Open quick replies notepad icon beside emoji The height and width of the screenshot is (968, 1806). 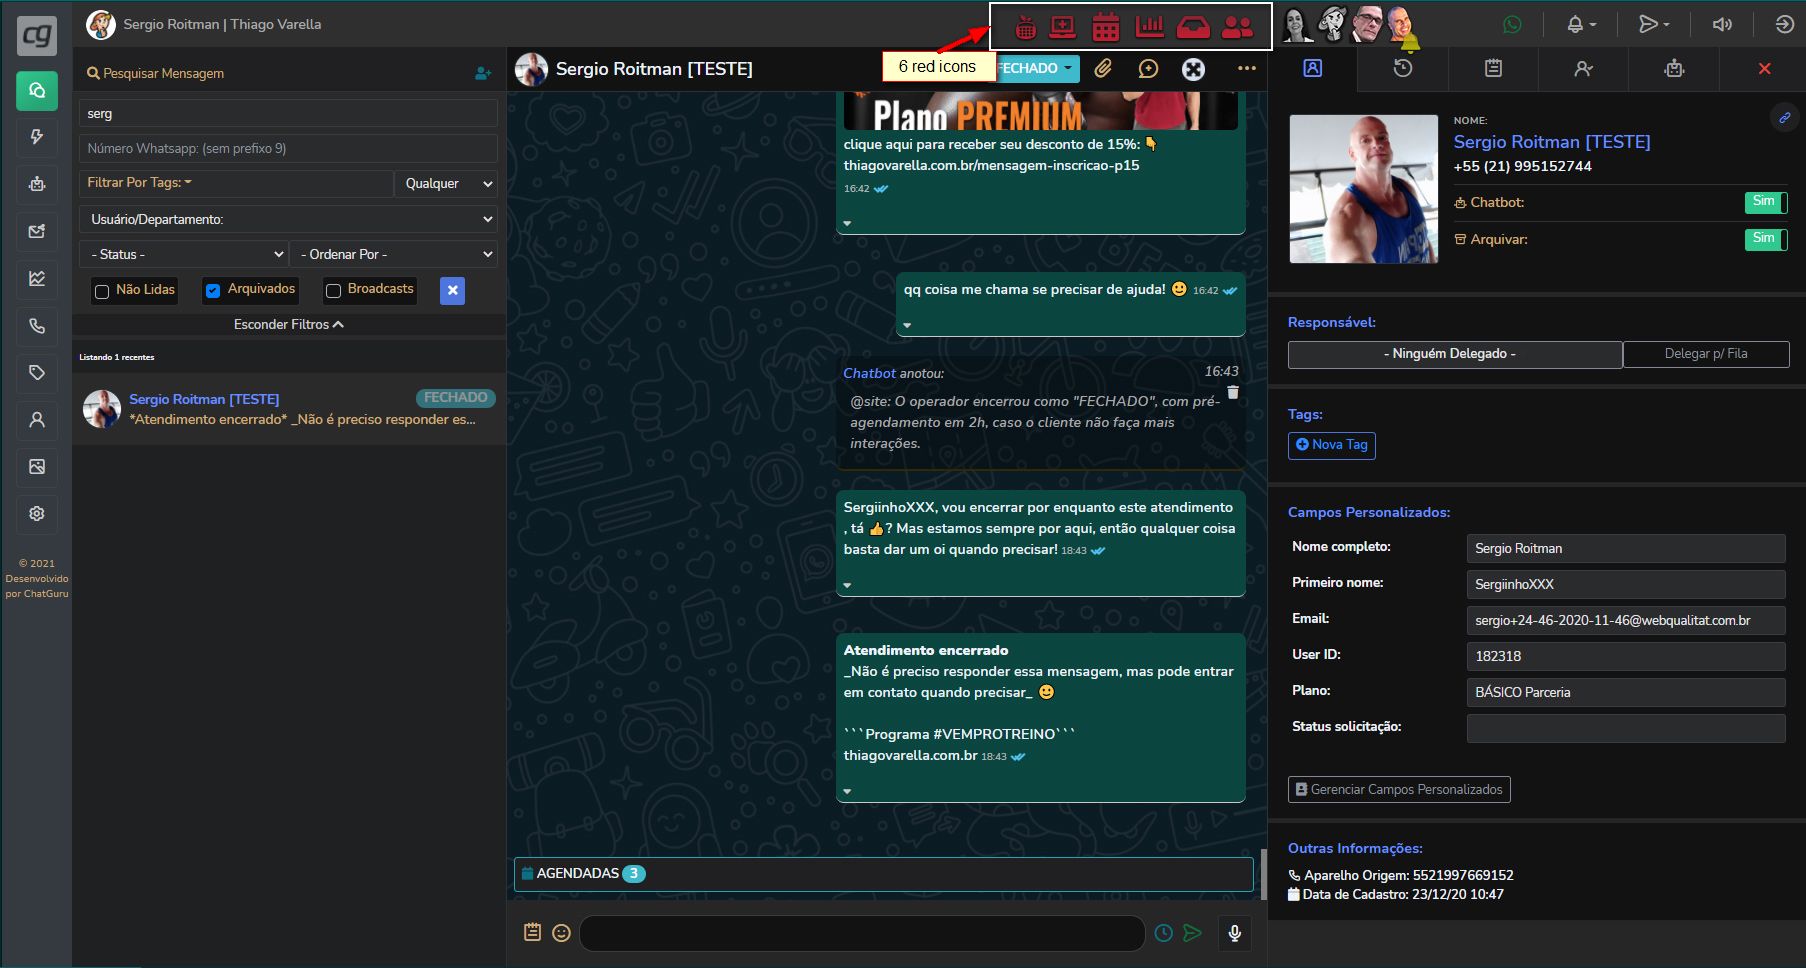(x=533, y=932)
